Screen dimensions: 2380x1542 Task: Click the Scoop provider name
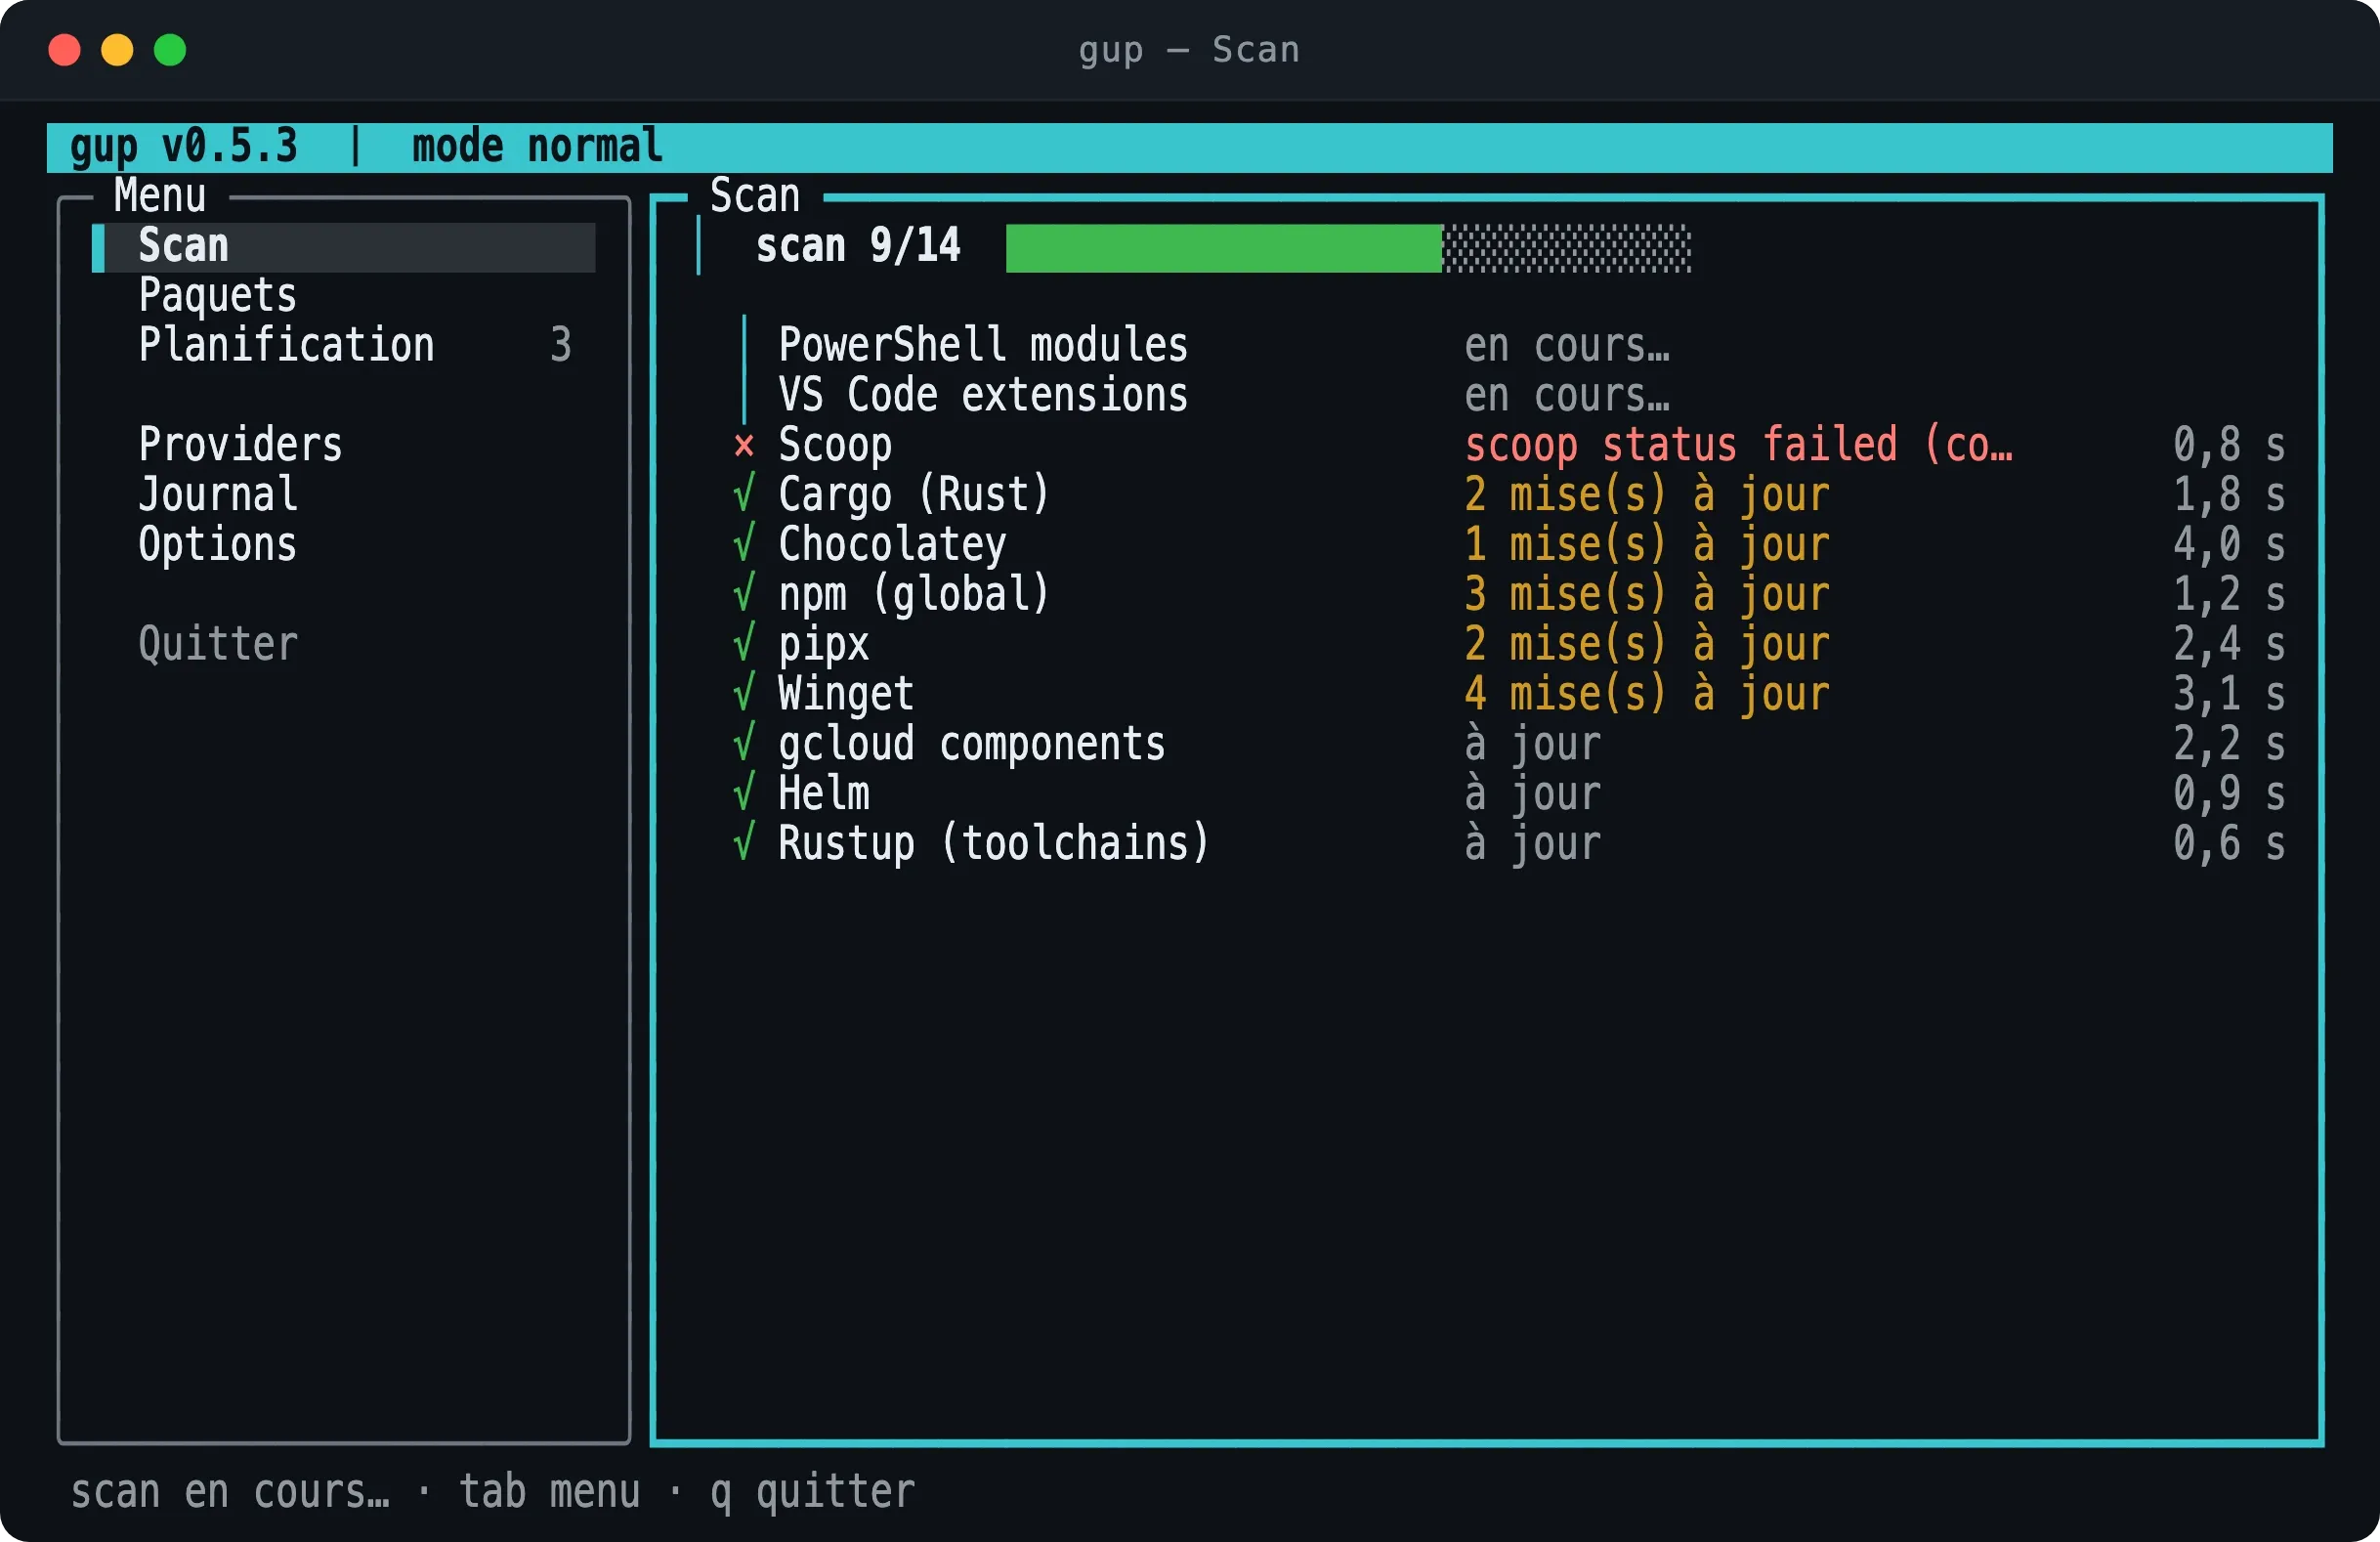pyautogui.click(x=835, y=445)
